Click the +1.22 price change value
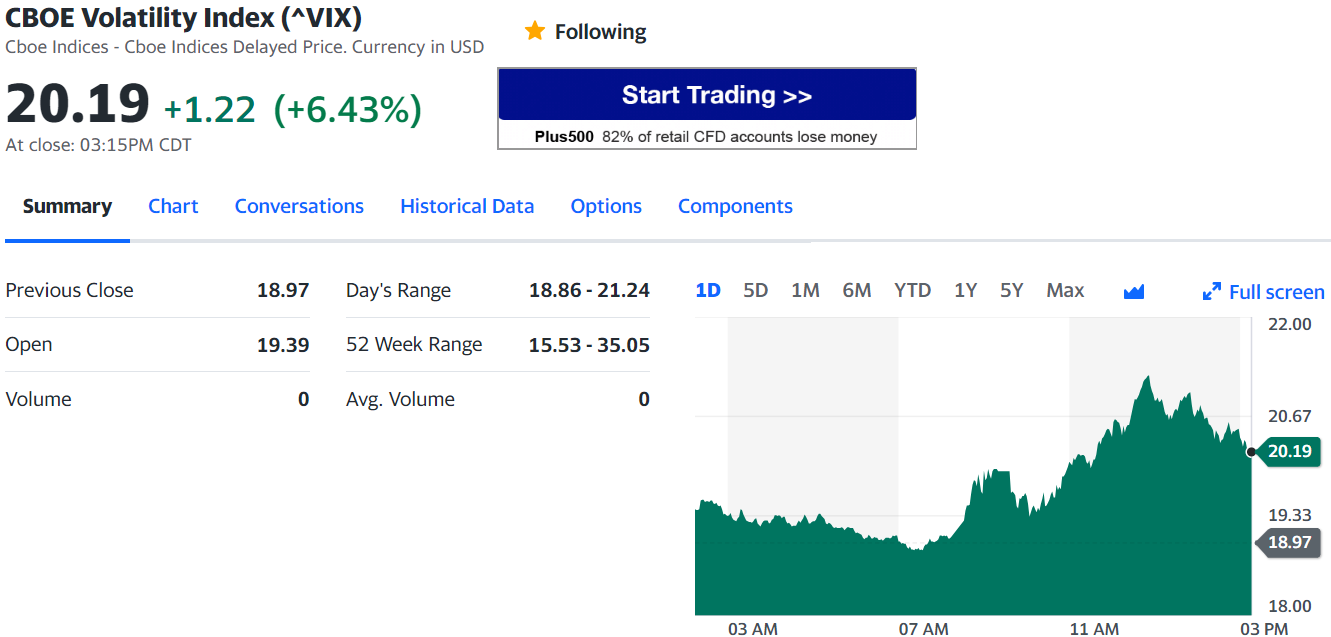 tap(210, 109)
